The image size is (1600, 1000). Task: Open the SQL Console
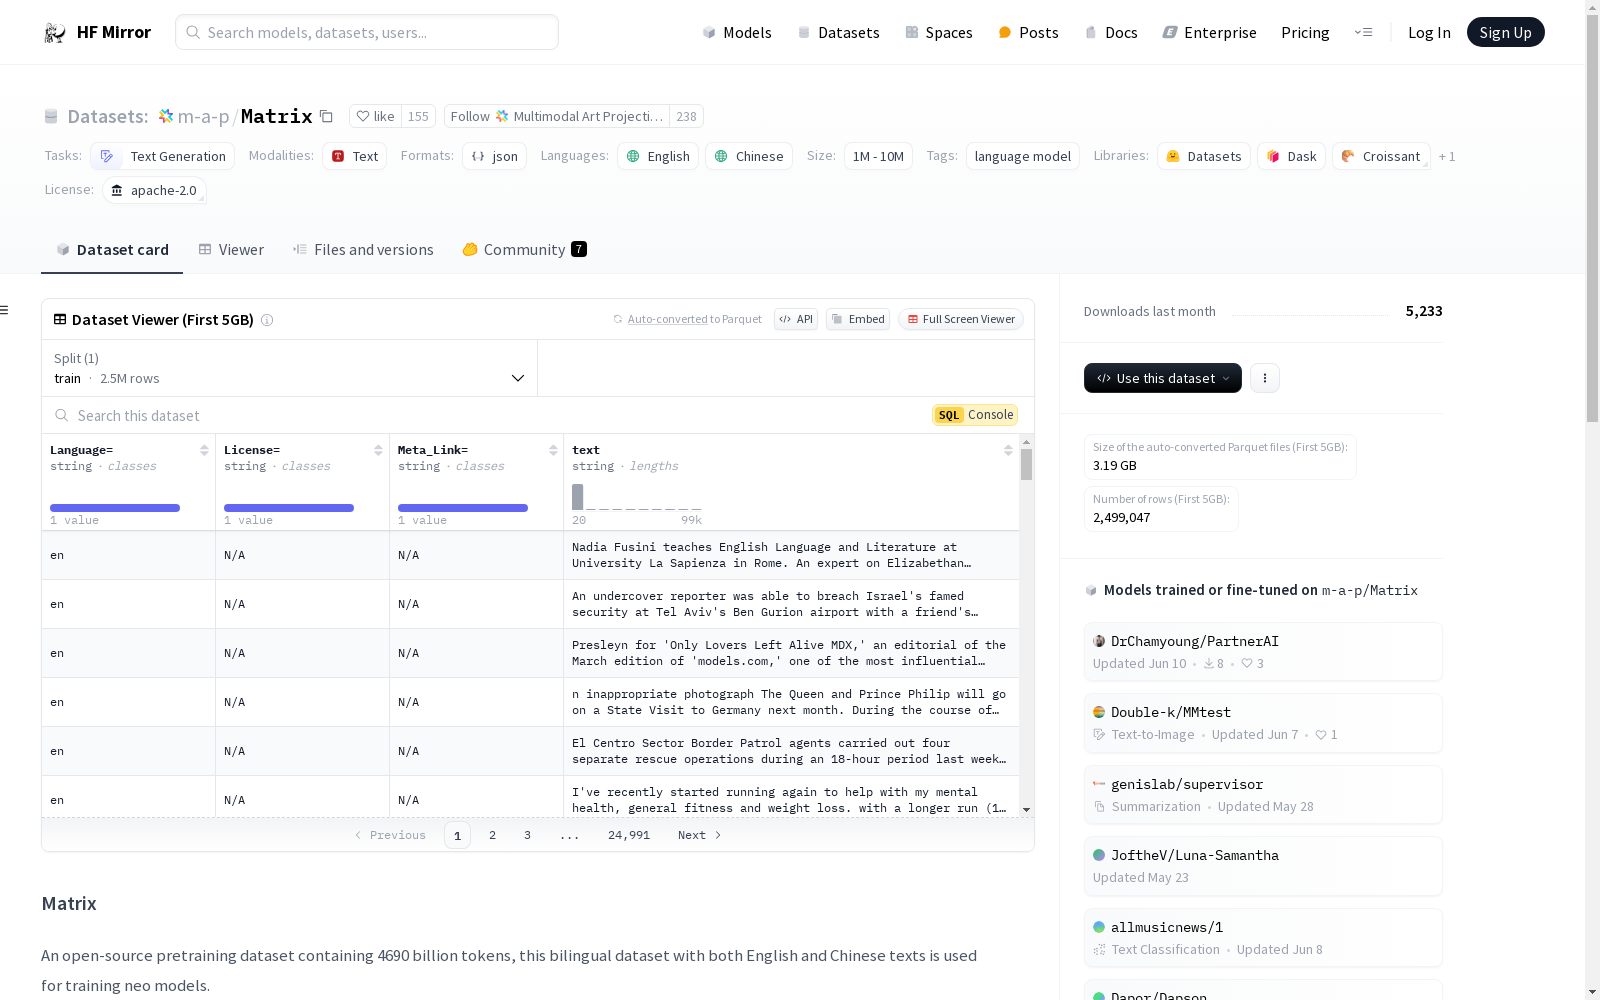point(975,415)
